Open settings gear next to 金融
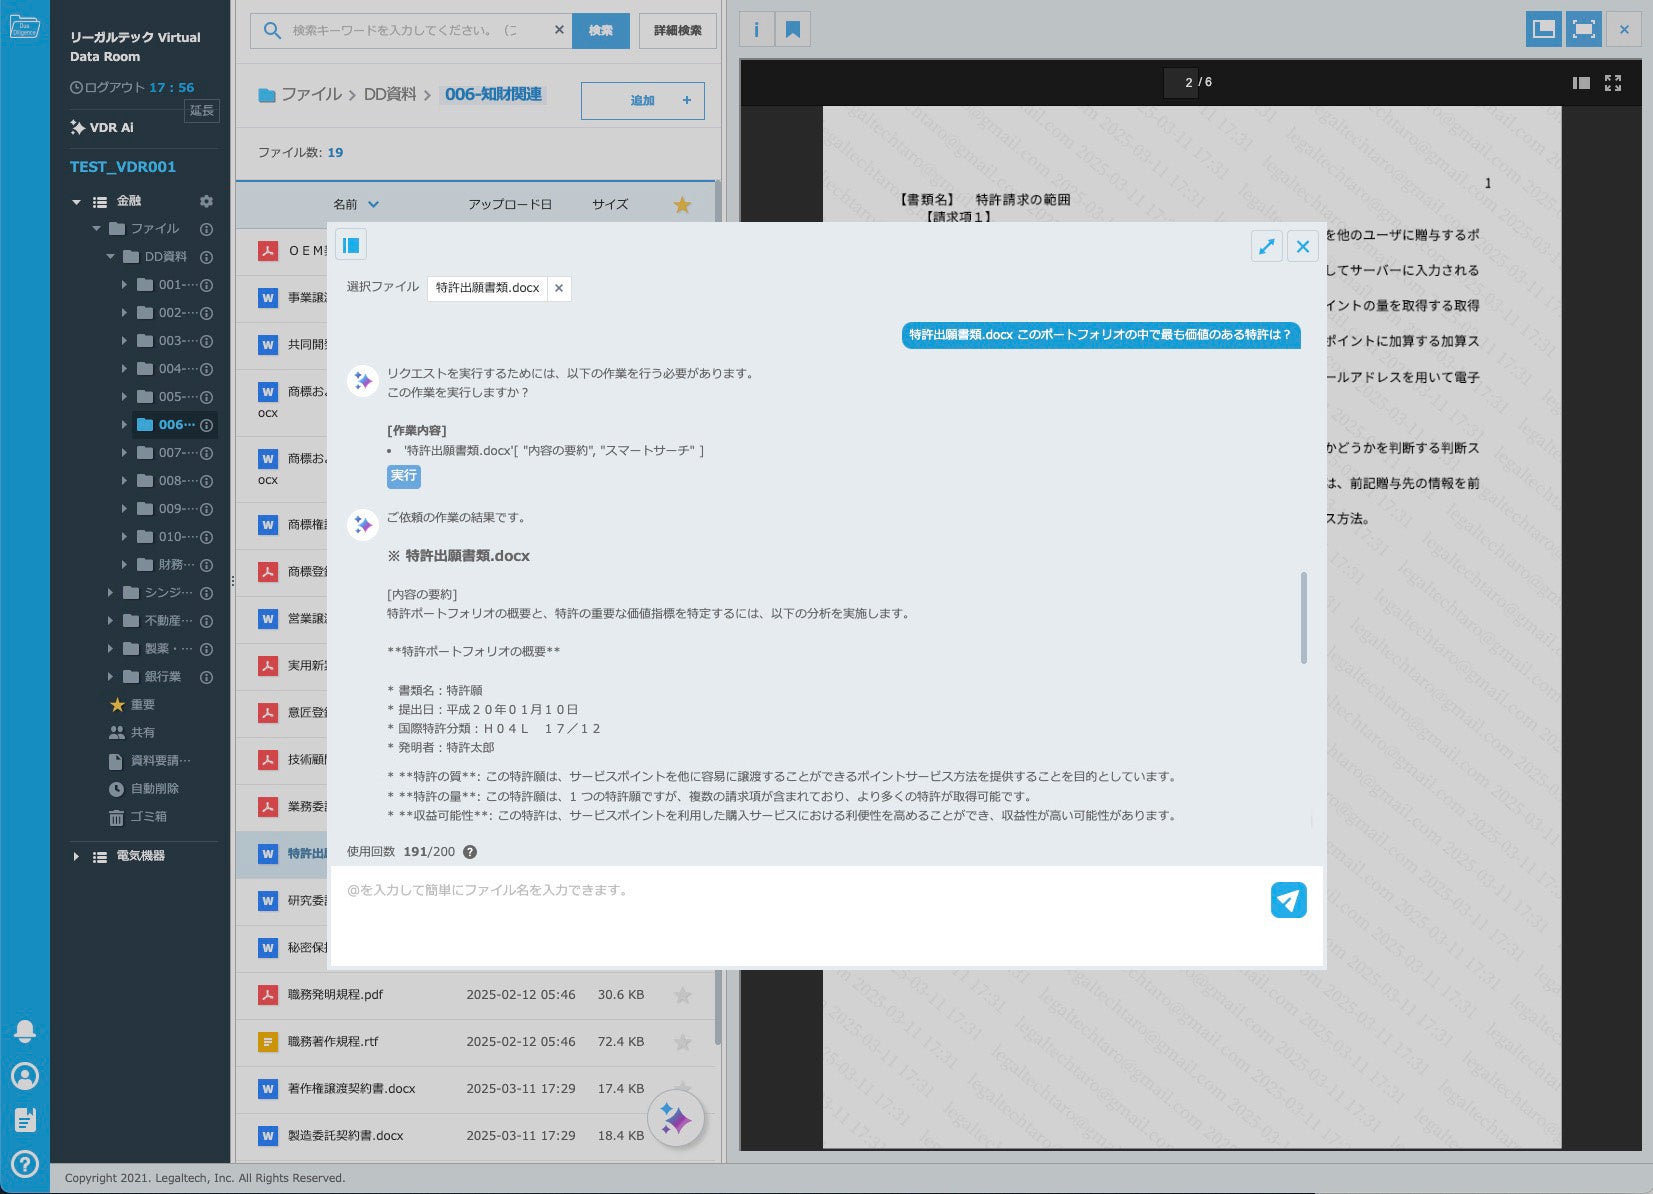Image resolution: width=1653 pixels, height=1194 pixels. [206, 201]
